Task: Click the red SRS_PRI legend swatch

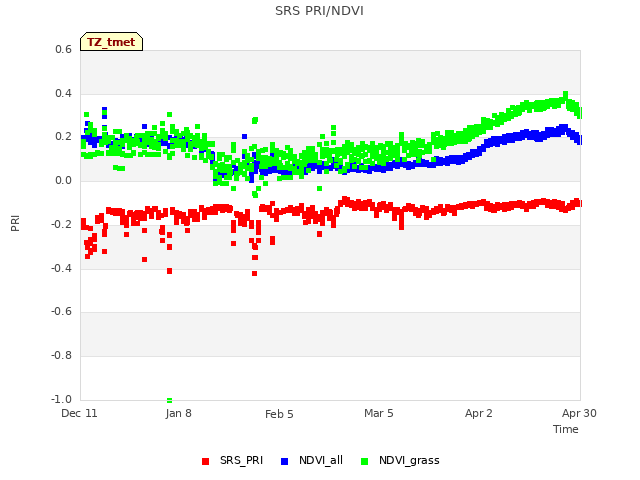Action: (x=205, y=461)
